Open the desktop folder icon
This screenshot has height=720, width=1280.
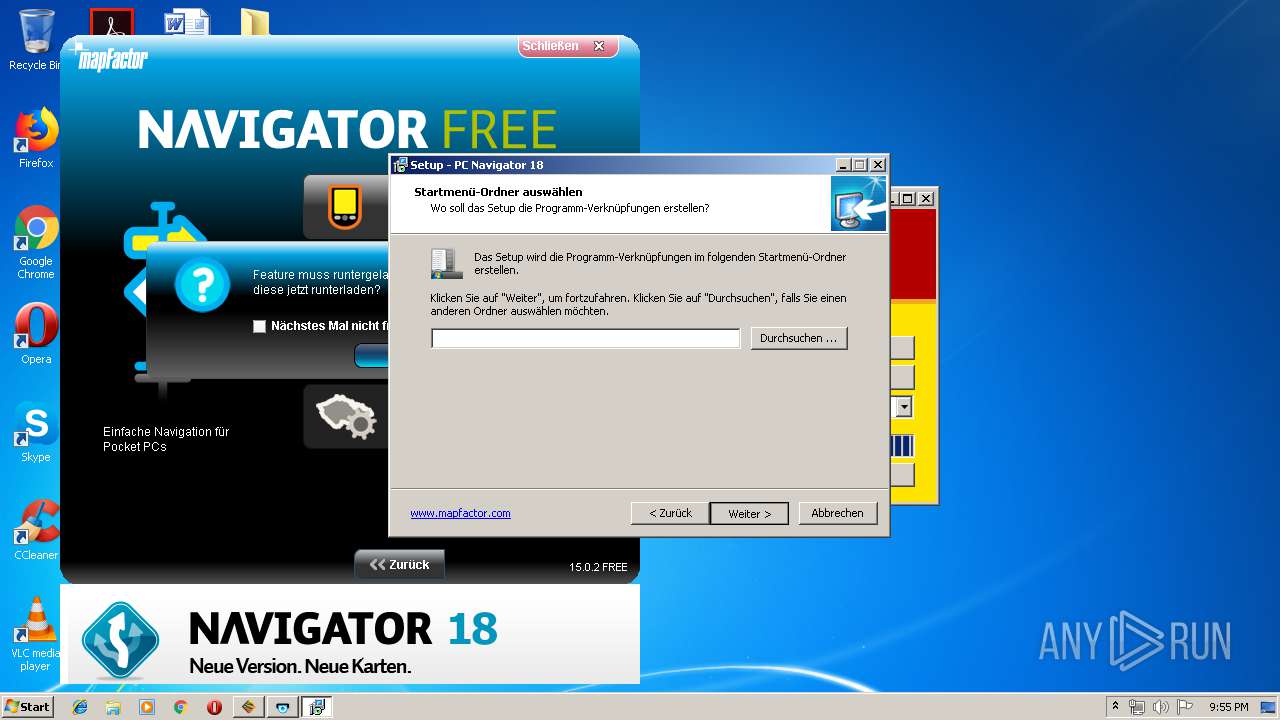[x=255, y=22]
